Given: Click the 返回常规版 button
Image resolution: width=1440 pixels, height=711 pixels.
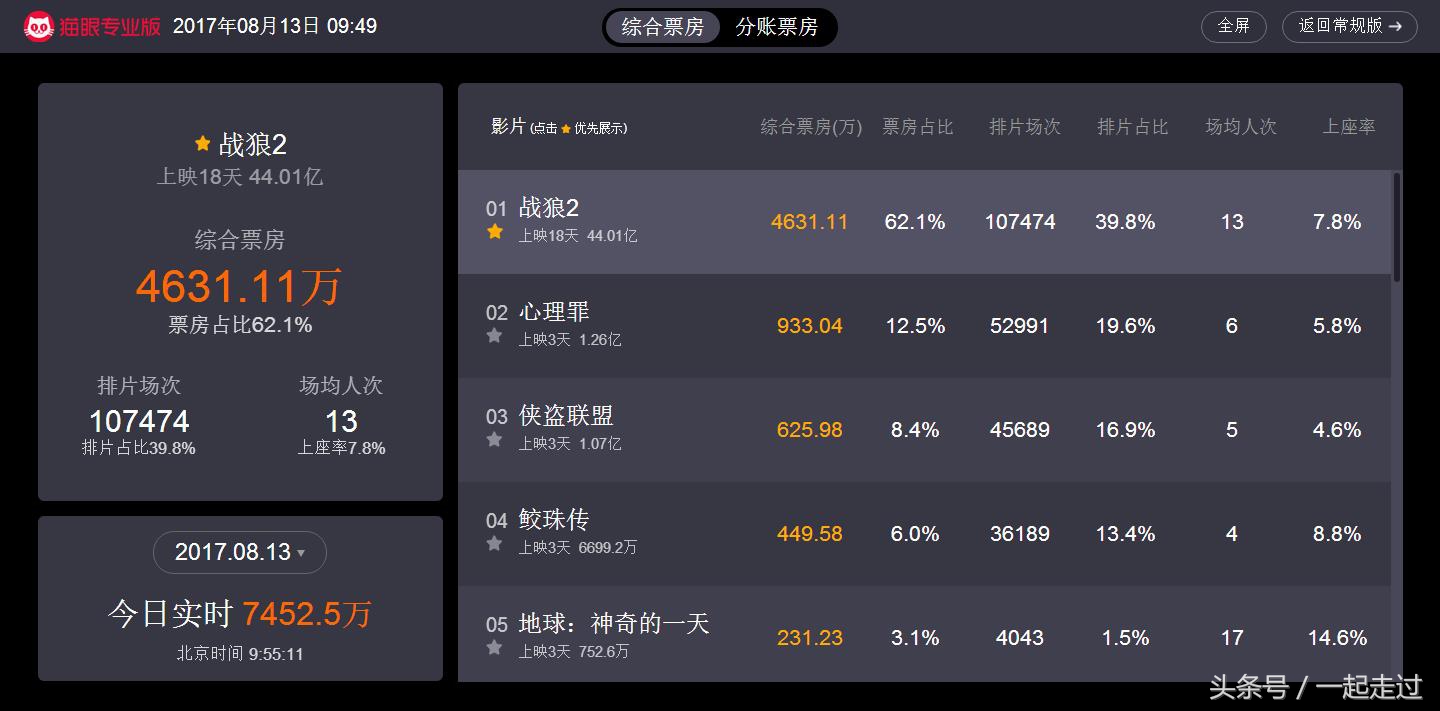Looking at the screenshot, I should 1349,27.
